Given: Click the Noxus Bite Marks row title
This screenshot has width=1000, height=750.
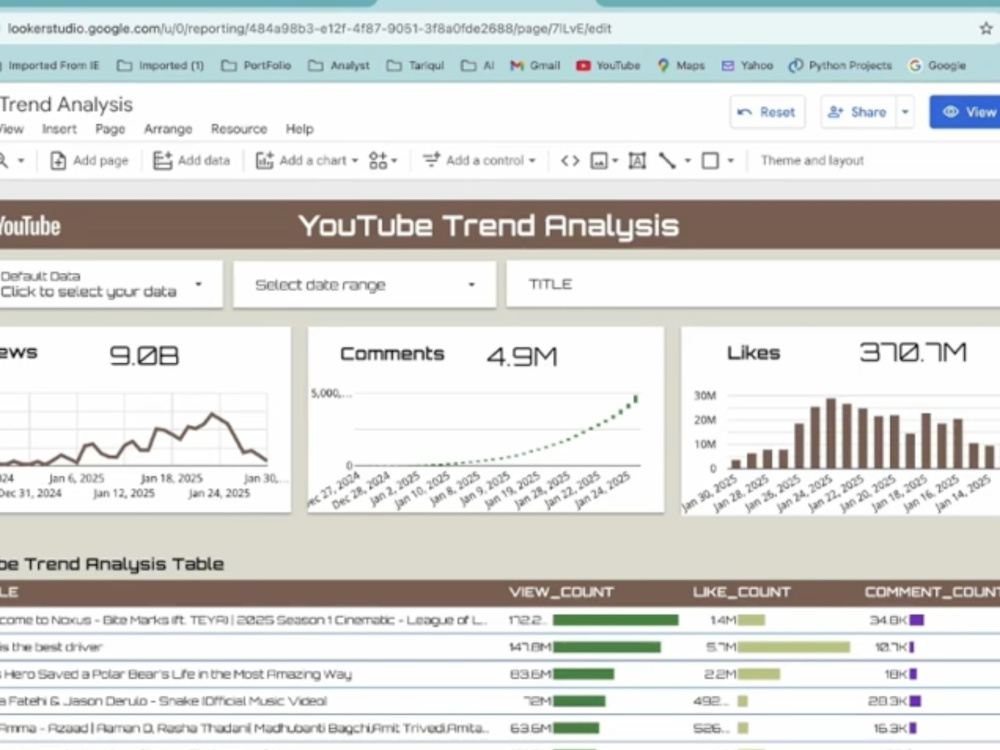Looking at the screenshot, I should click(x=244, y=620).
